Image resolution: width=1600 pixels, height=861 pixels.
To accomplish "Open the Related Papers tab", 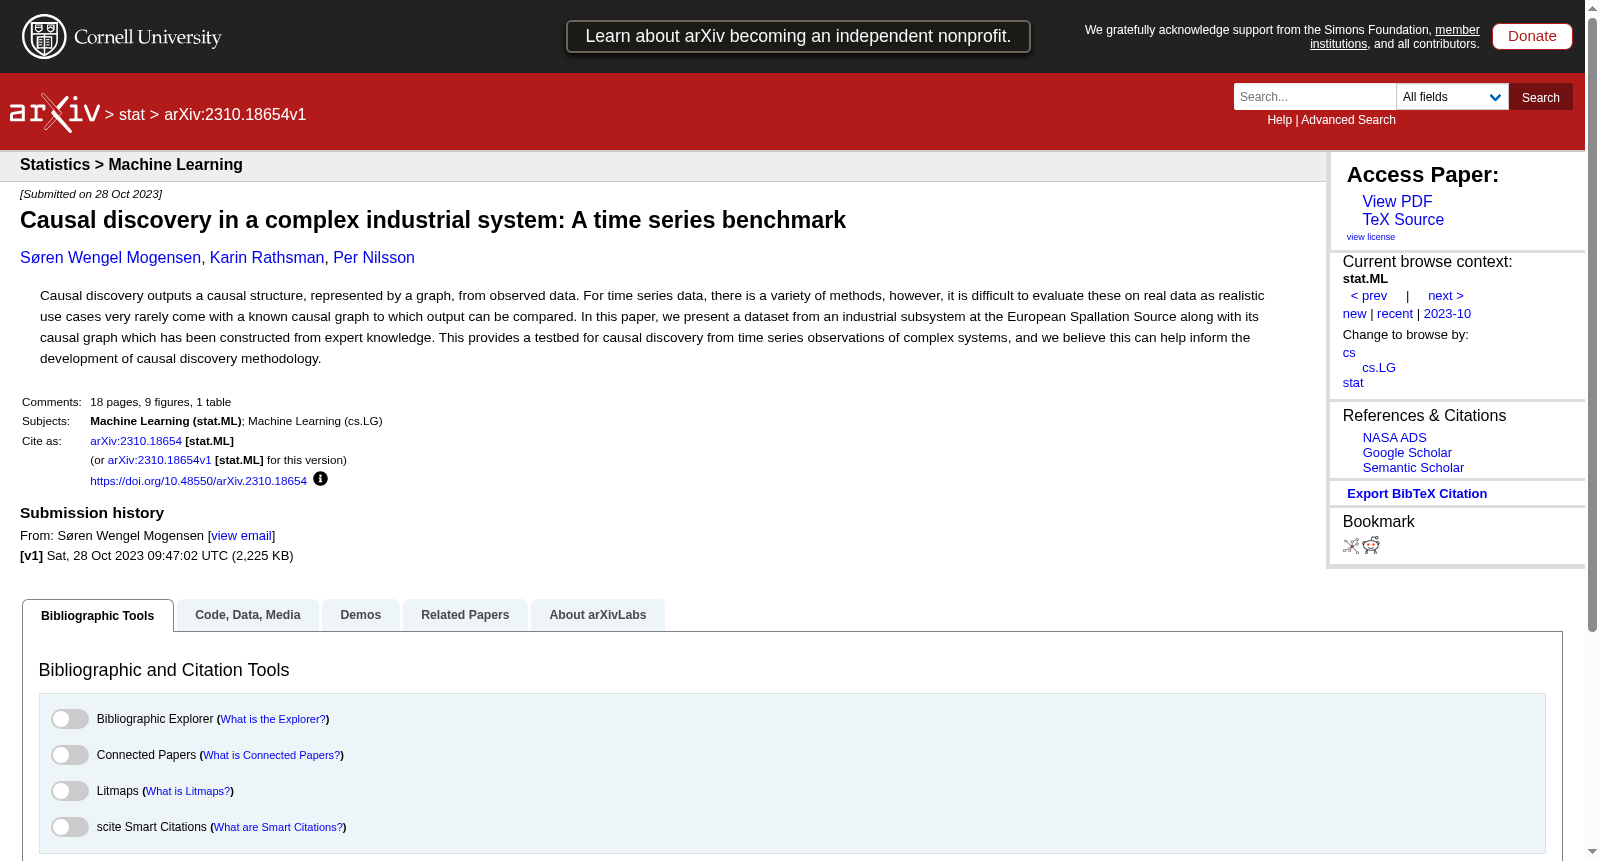I will point(465,615).
